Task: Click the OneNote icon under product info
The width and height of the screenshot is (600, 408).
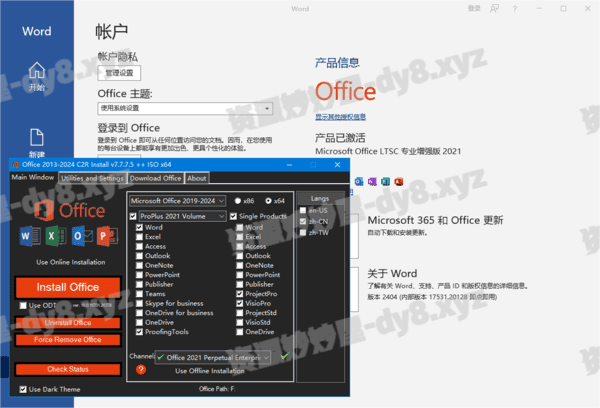Action: coord(372,181)
